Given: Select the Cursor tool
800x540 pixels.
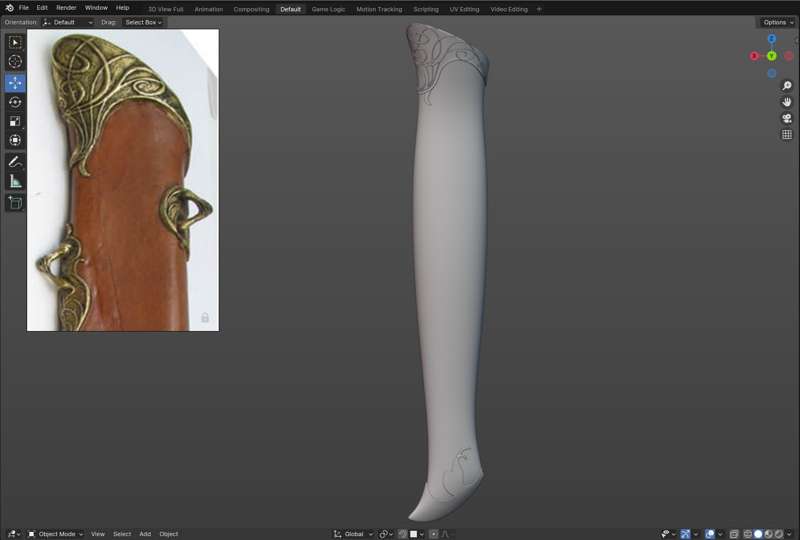Looking at the screenshot, I should click(15, 61).
